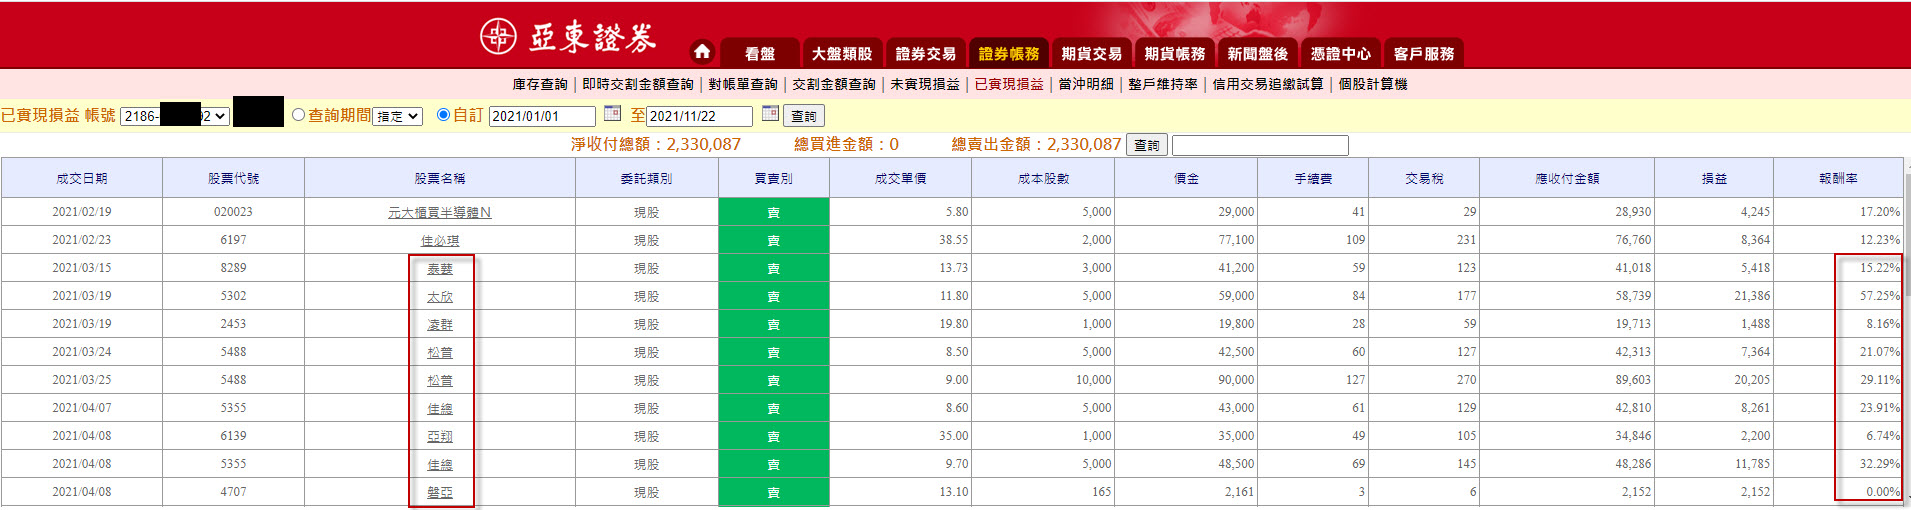Image resolution: width=1911 pixels, height=510 pixels.
Task: Open the 佳總 link dated 2021/04/07
Action: click(440, 408)
